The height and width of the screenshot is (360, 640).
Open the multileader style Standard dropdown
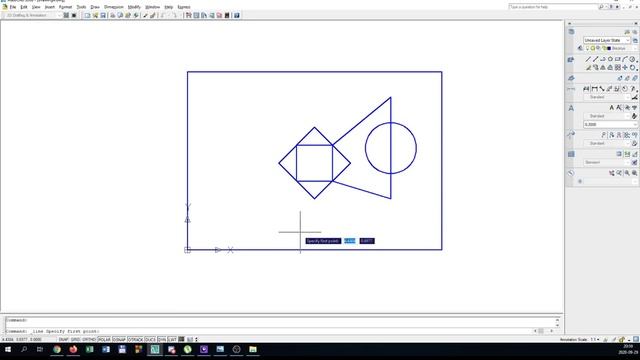pos(607,143)
